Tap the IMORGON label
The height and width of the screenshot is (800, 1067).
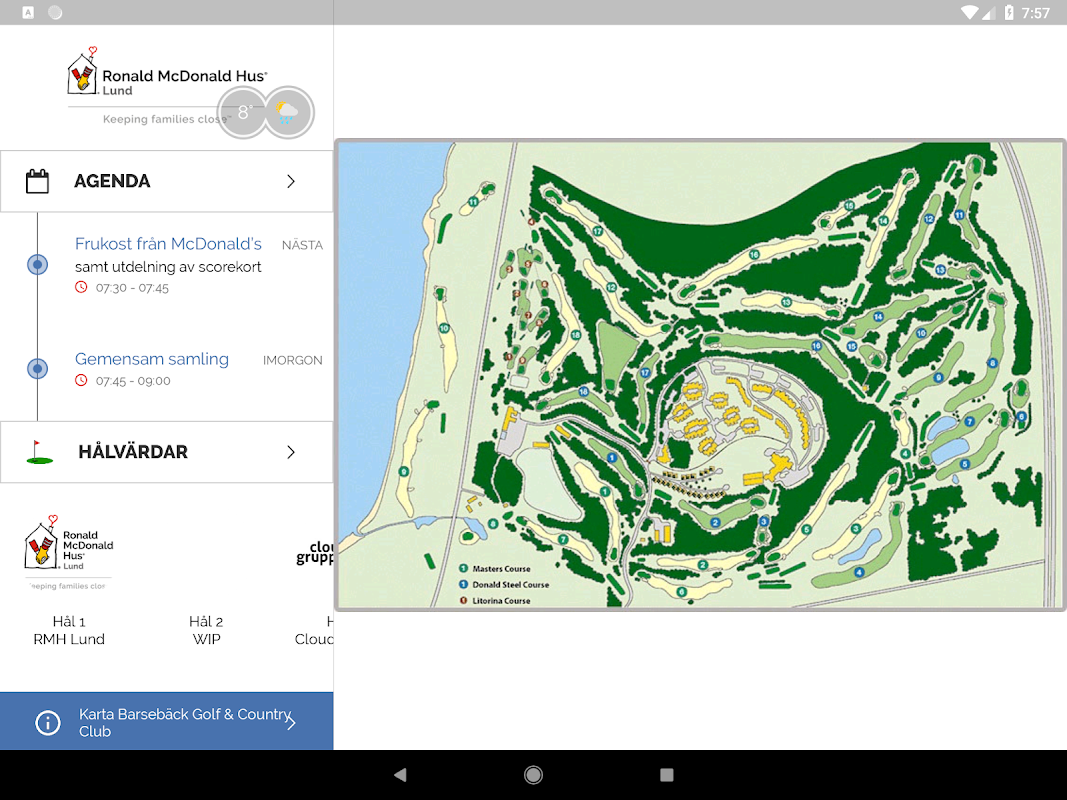[x=293, y=360]
